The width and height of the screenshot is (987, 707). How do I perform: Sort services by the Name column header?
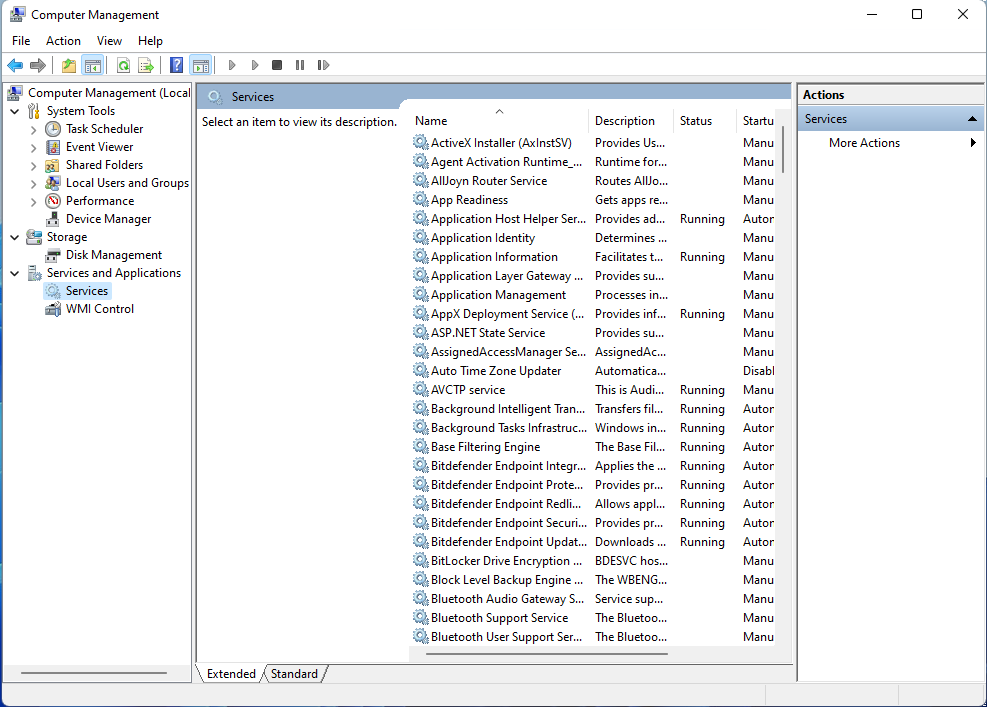point(499,121)
